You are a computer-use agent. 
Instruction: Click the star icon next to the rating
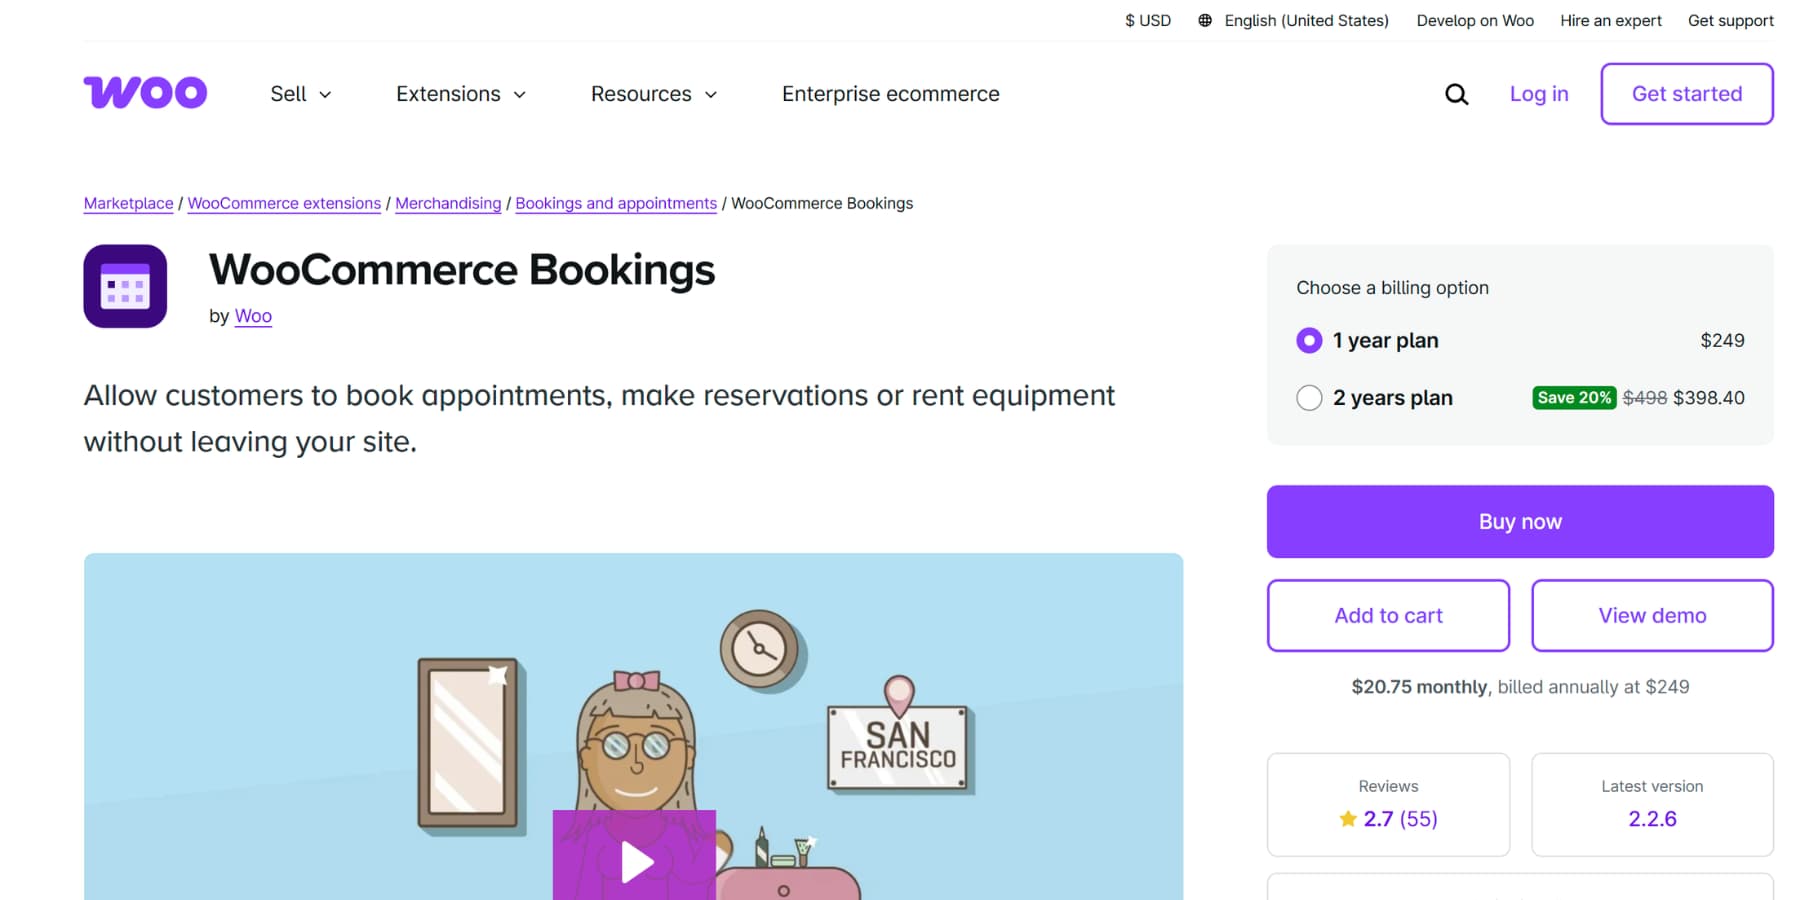point(1350,818)
